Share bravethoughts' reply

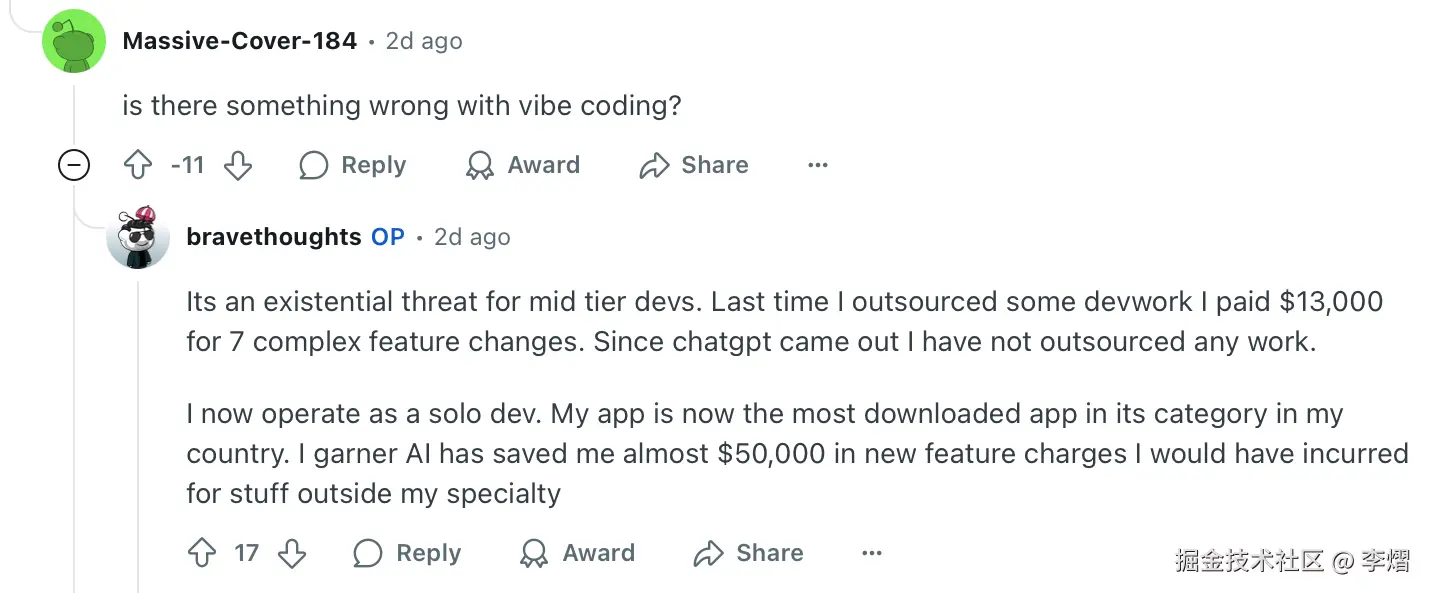749,553
